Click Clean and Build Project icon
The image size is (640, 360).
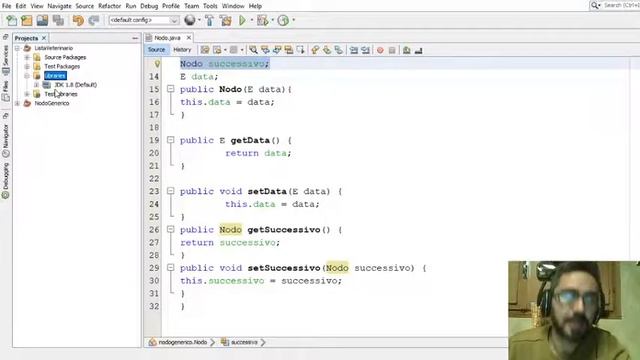coord(225,20)
